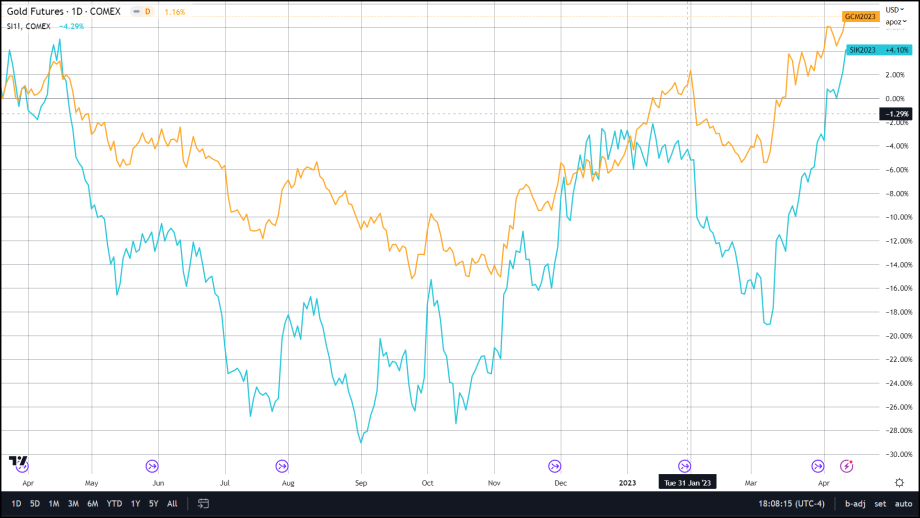This screenshot has height=518, width=920.
Task: Open chart settings gear icon
Action: coord(899,483)
